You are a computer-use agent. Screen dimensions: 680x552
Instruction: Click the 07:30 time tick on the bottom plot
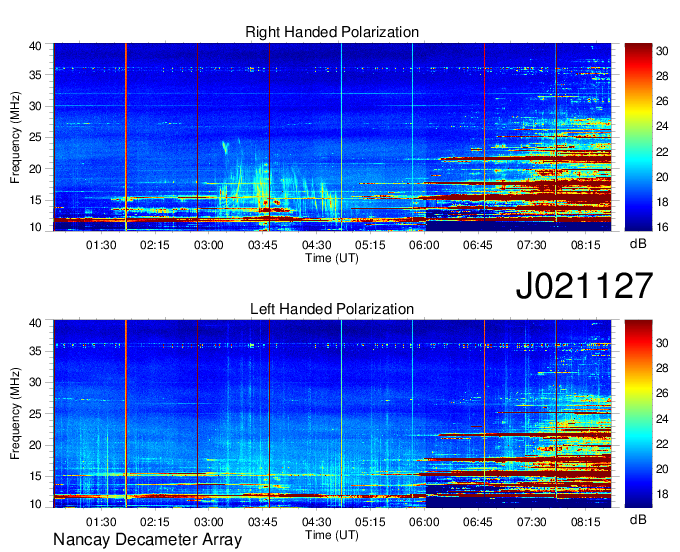532,522
